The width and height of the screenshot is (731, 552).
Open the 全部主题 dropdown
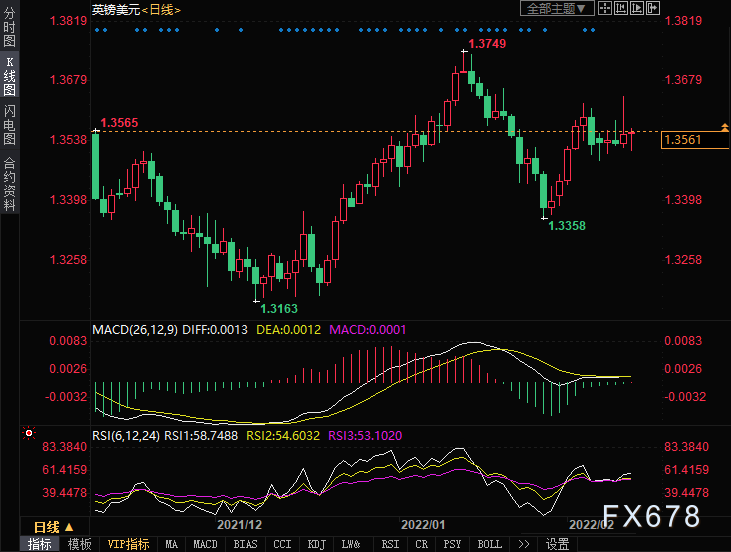point(556,8)
